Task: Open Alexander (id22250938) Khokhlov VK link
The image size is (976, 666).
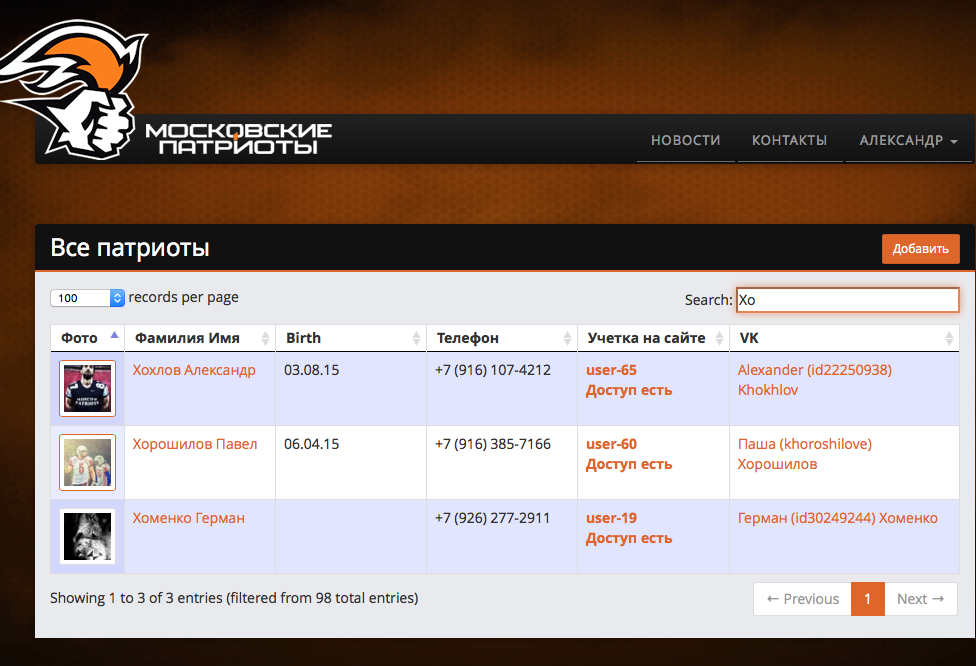Action: click(815, 380)
